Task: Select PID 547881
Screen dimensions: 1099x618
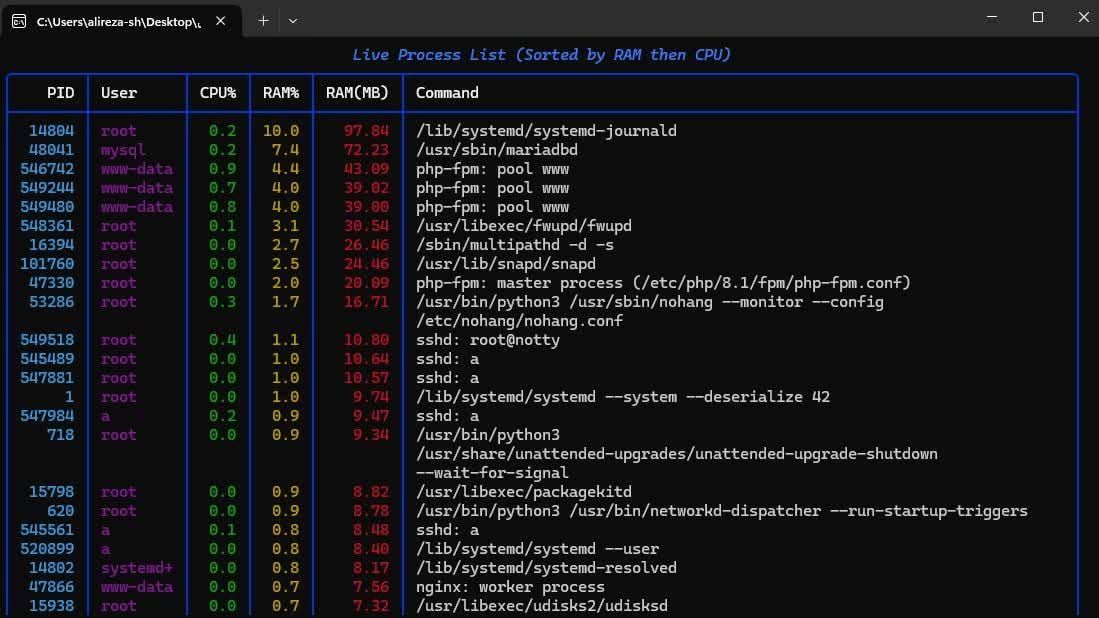Action: tap(47, 378)
